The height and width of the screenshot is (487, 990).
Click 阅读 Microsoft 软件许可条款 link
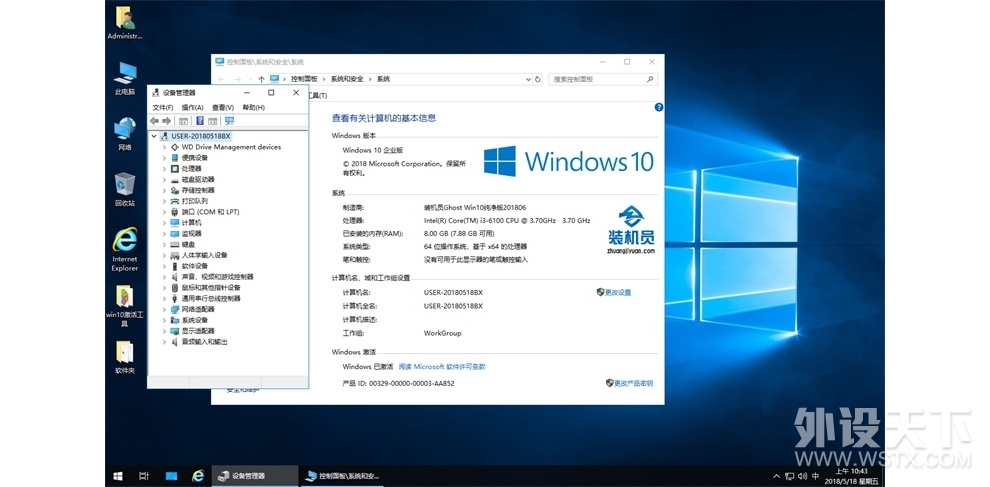[442, 366]
